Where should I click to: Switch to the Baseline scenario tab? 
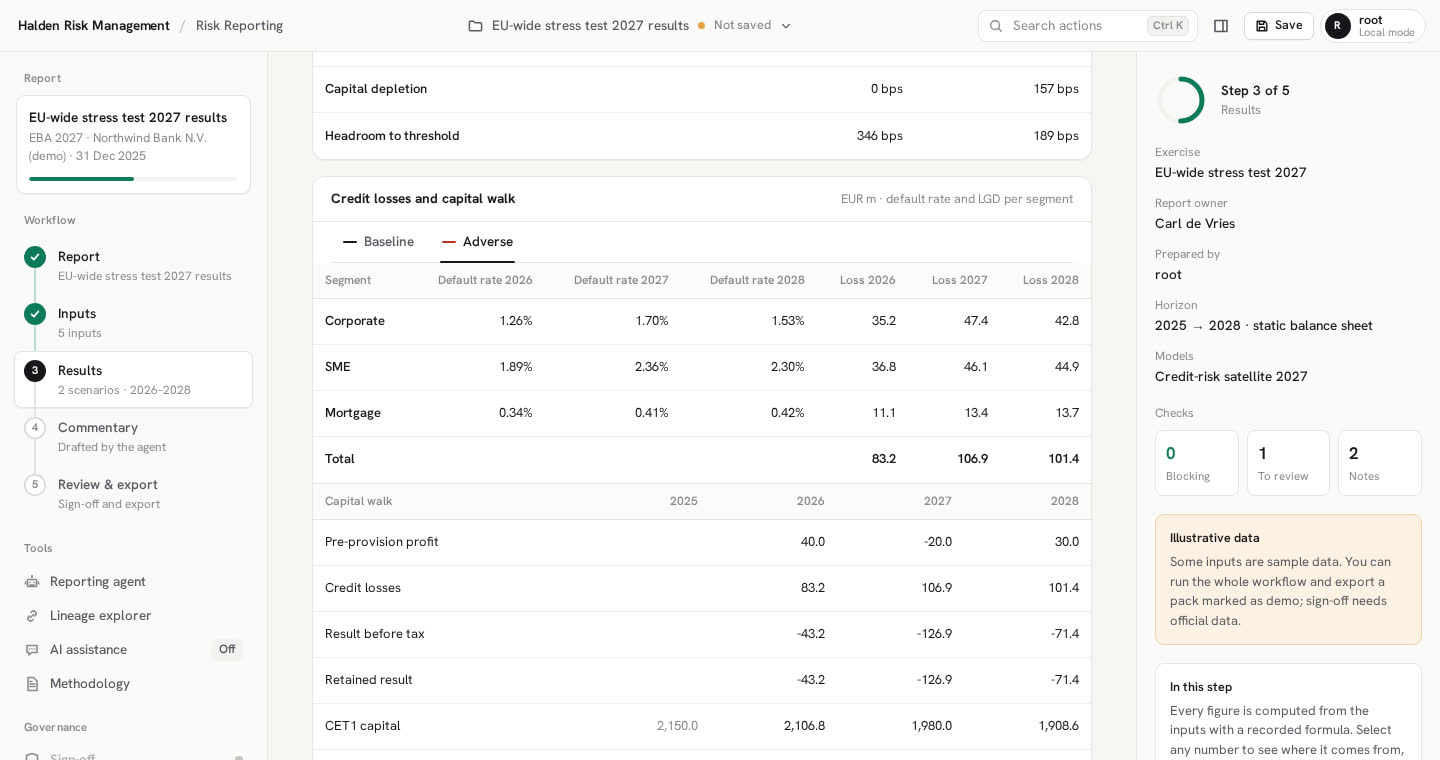[378, 242]
